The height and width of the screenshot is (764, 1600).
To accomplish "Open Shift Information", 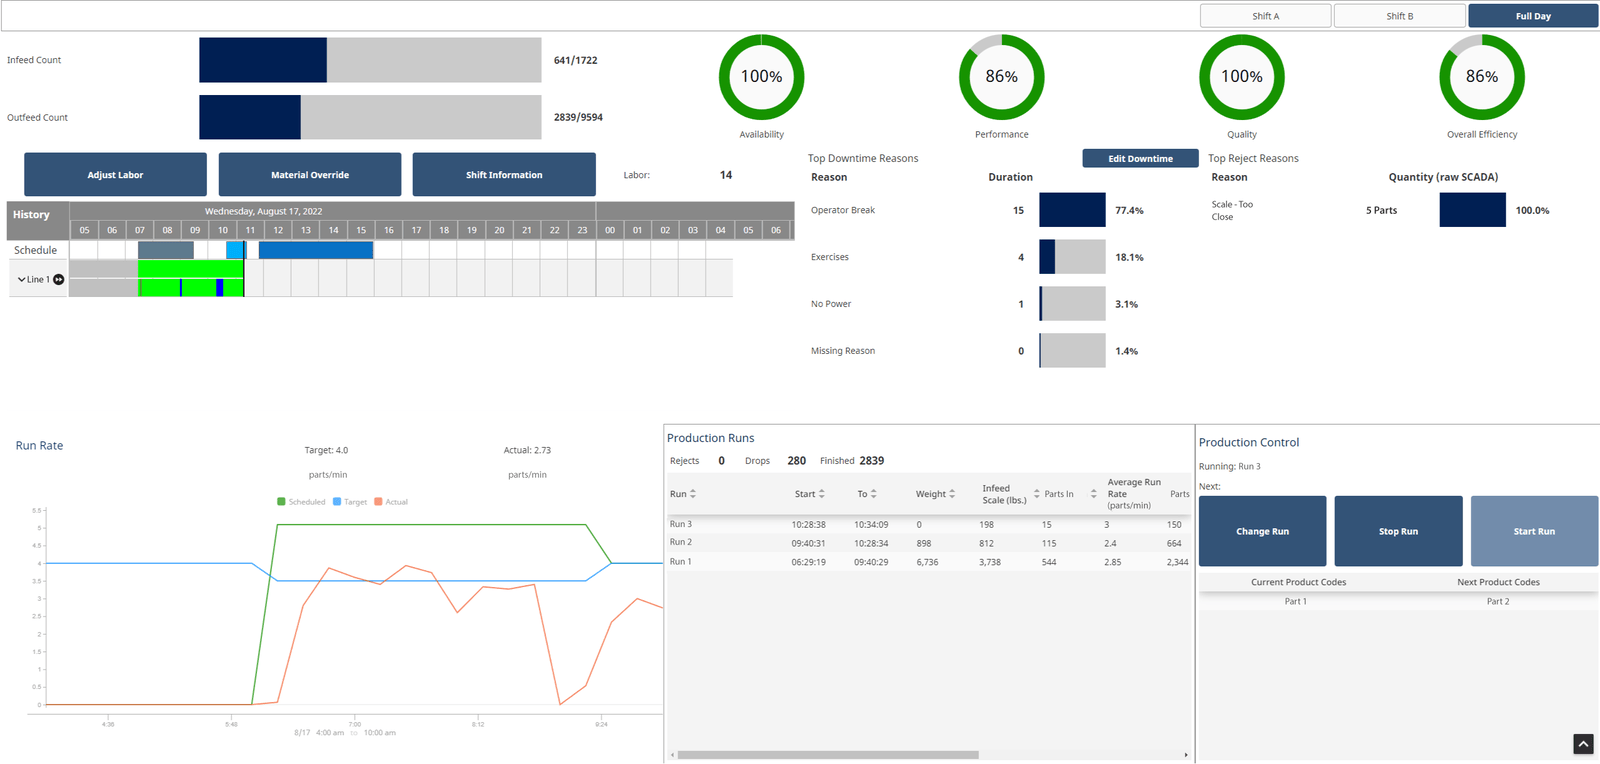I will 504,175.
